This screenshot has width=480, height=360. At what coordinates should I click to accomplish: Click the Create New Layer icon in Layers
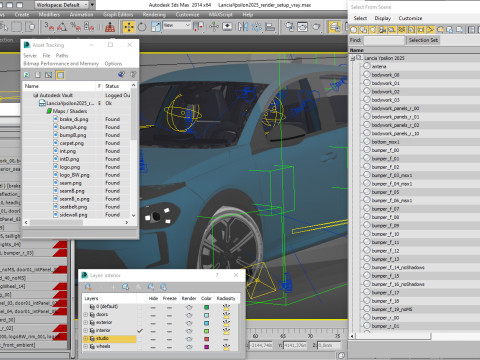88,287
